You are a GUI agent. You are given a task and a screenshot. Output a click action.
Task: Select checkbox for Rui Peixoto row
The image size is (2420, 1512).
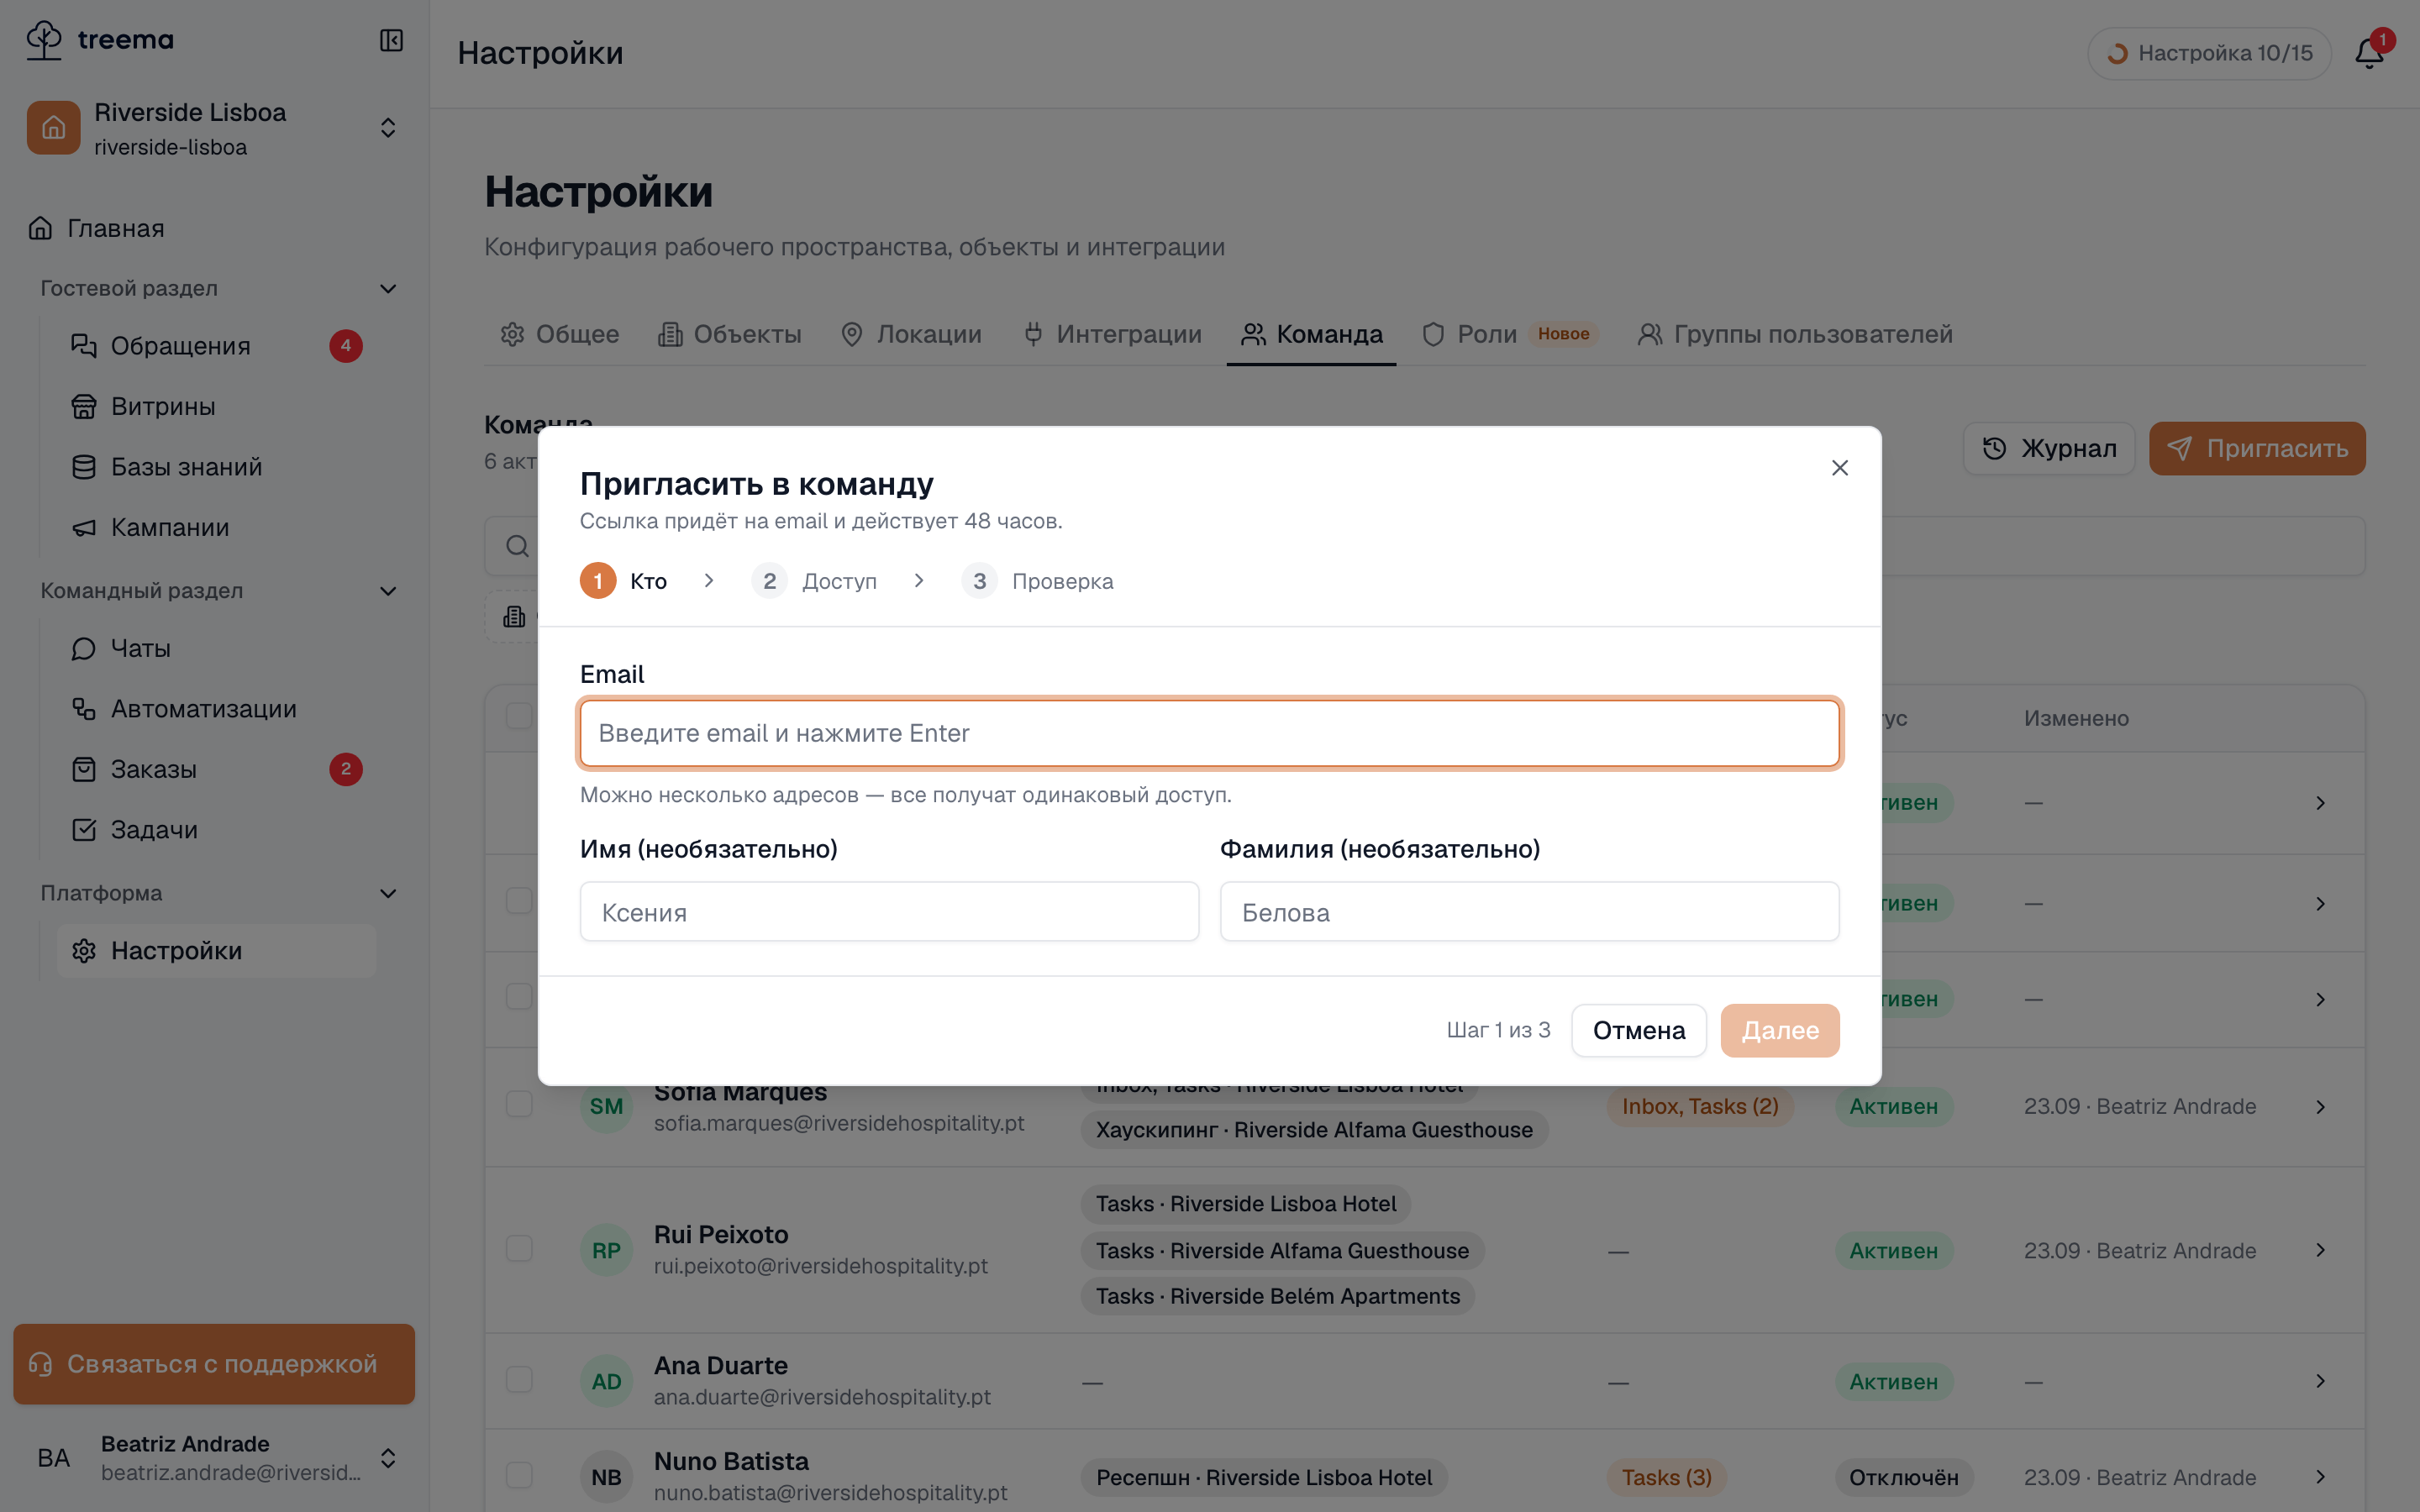click(x=519, y=1249)
